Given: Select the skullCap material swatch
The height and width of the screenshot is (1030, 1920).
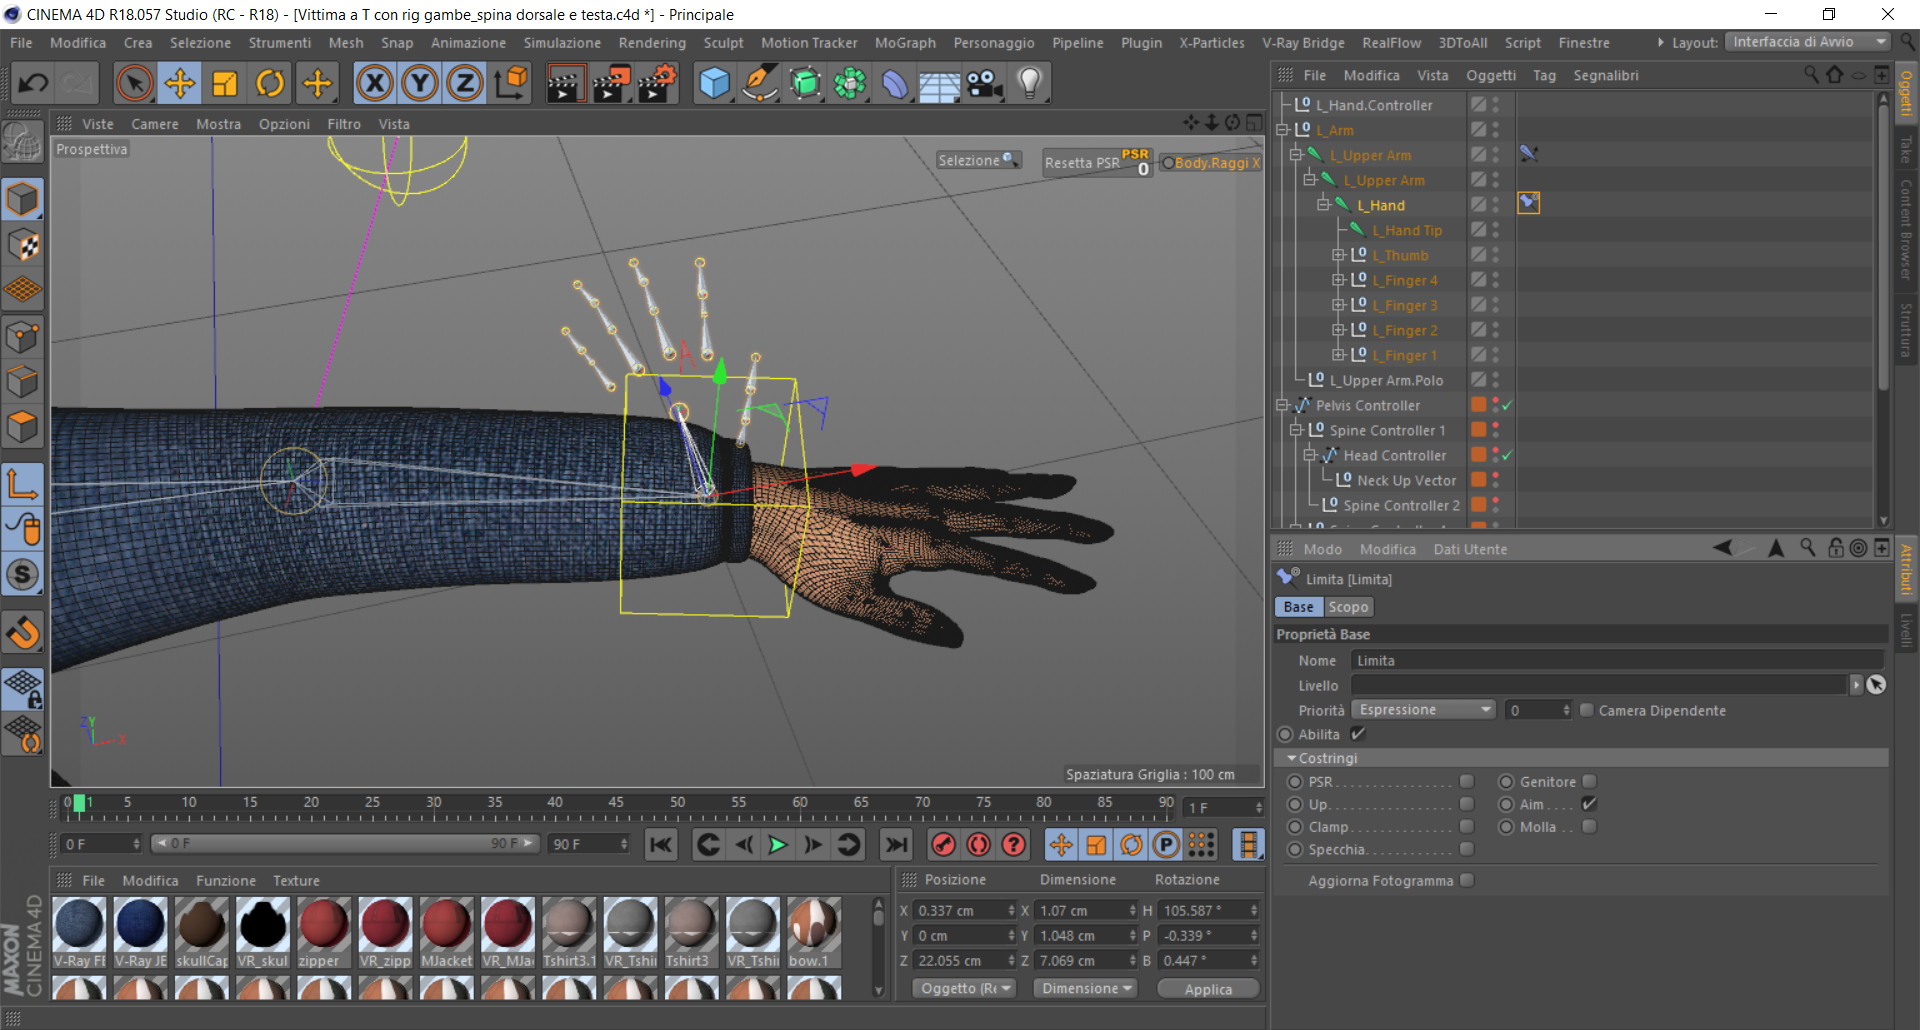Looking at the screenshot, I should tap(202, 932).
